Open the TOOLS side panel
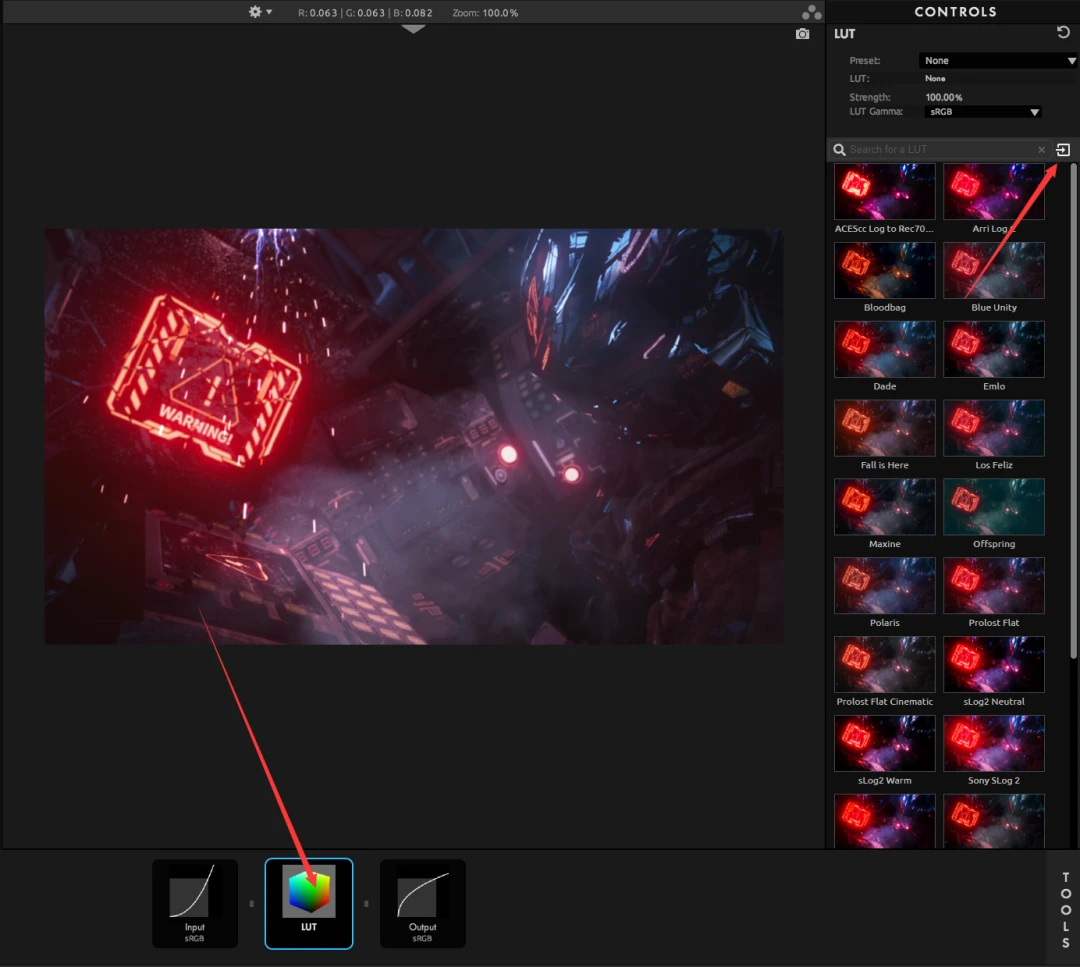The height and width of the screenshot is (967, 1080). 1065,909
